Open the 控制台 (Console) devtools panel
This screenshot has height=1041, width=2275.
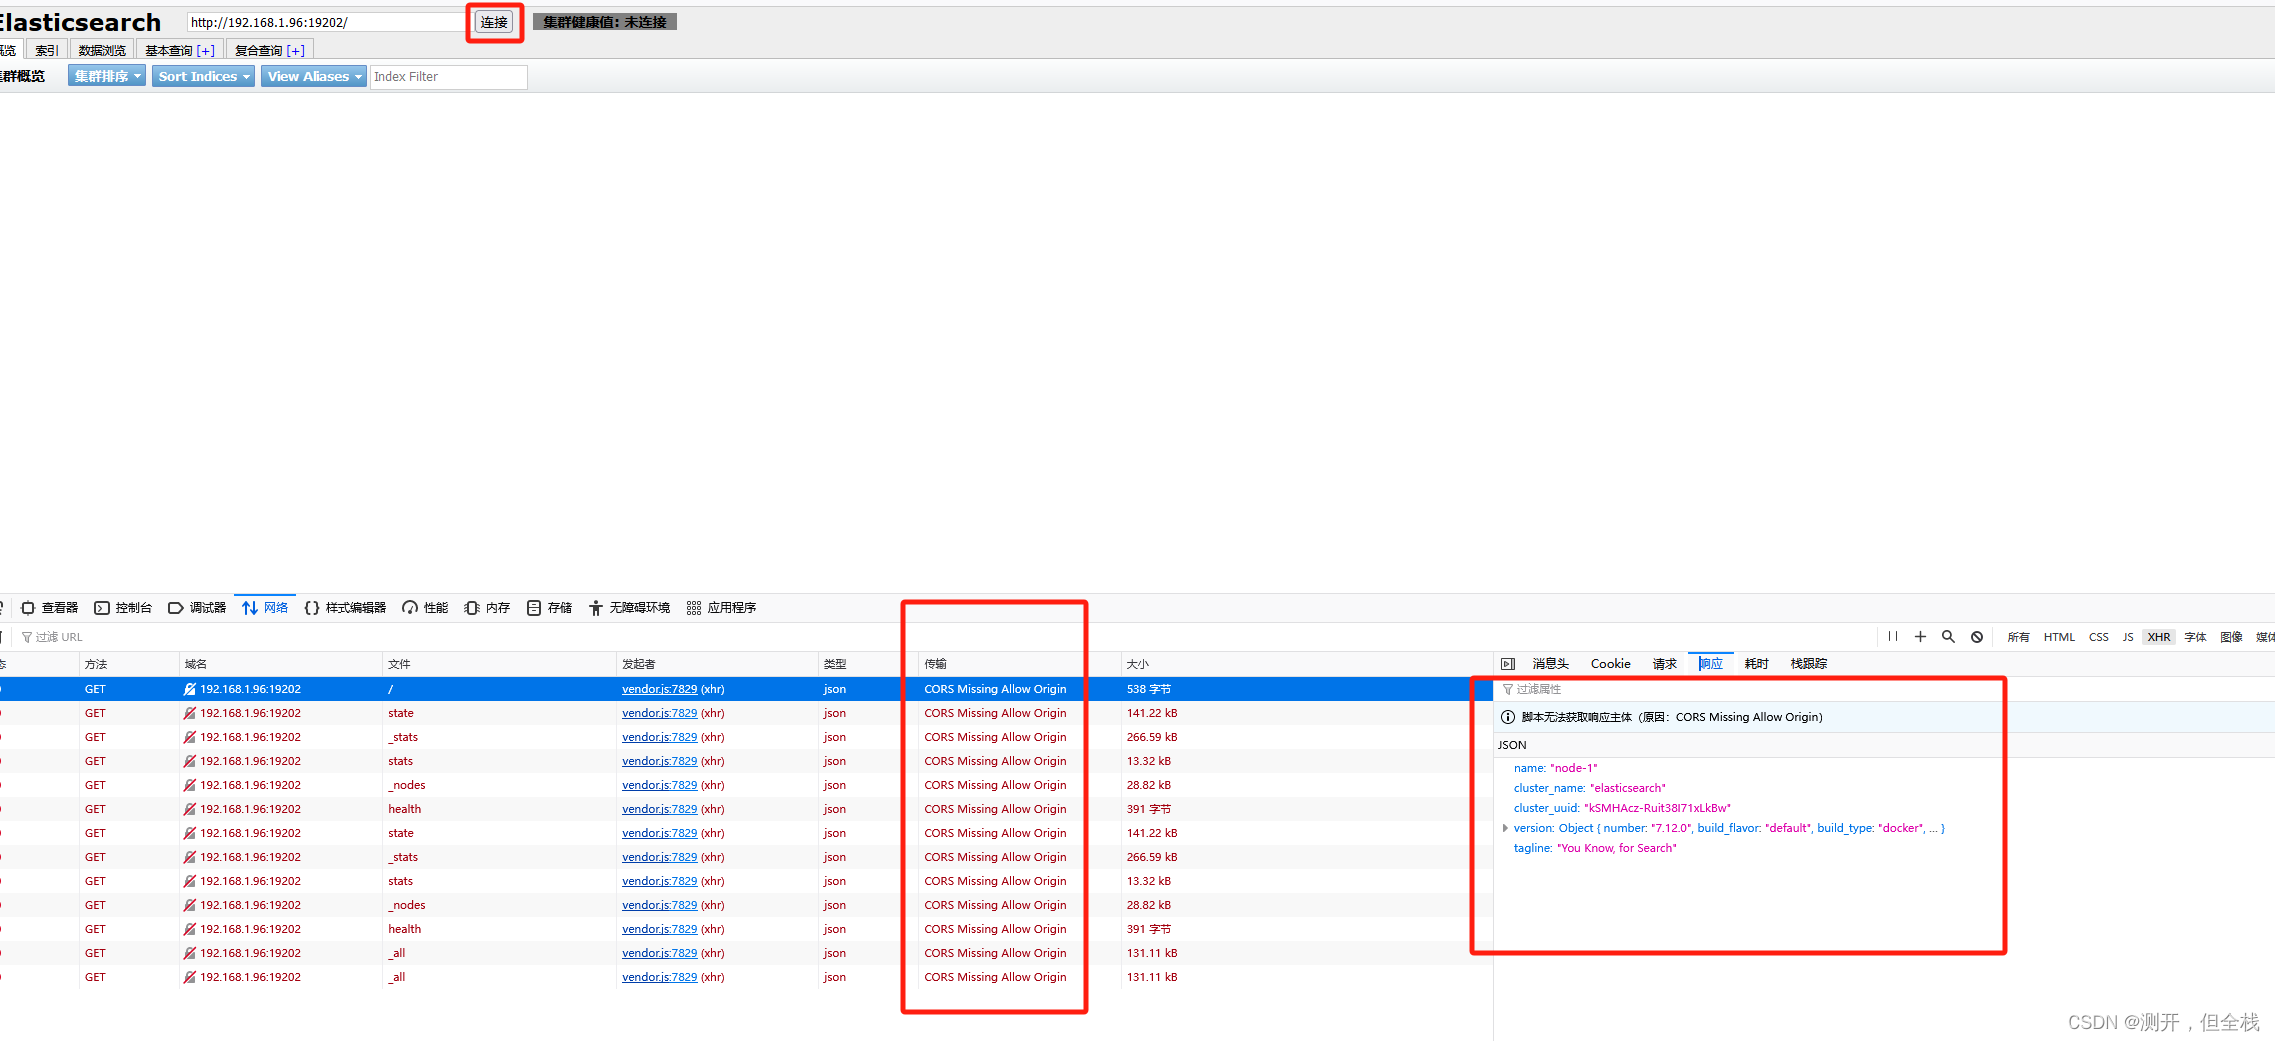pos(122,607)
